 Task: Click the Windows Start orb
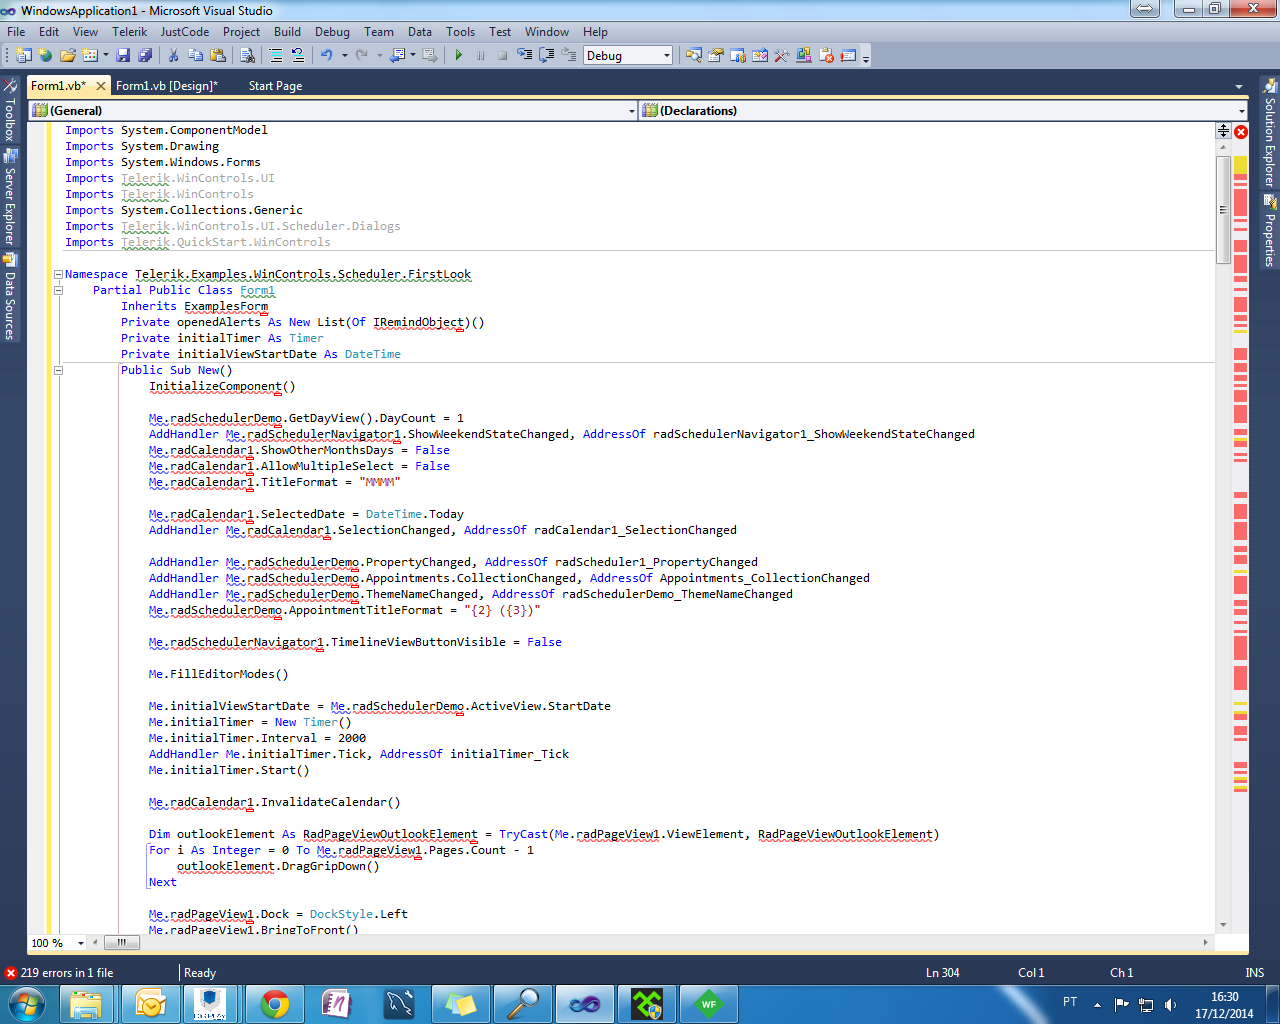pos(27,1004)
